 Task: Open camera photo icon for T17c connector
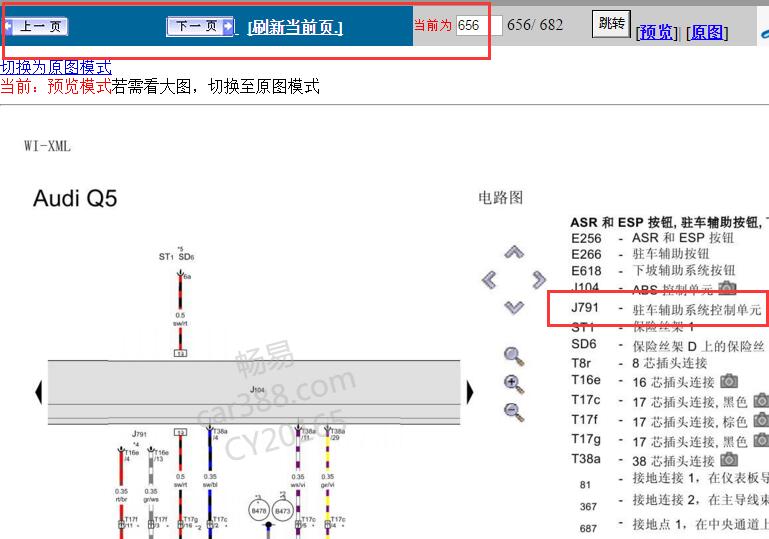click(x=761, y=400)
